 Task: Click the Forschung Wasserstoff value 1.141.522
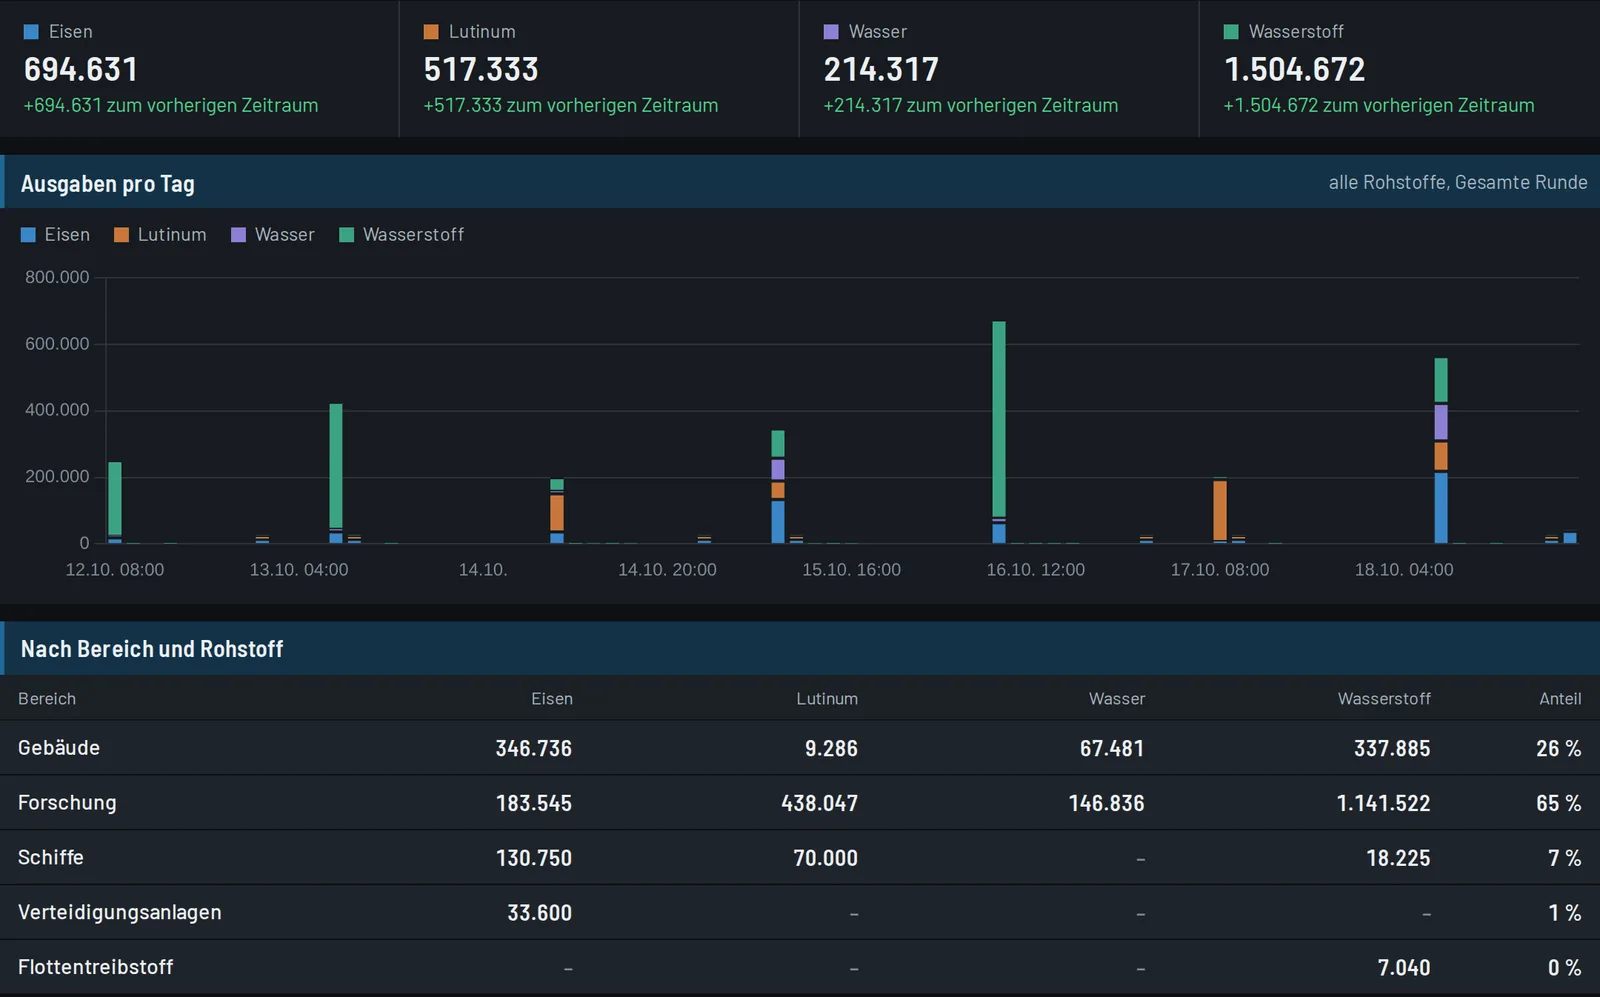(1384, 803)
